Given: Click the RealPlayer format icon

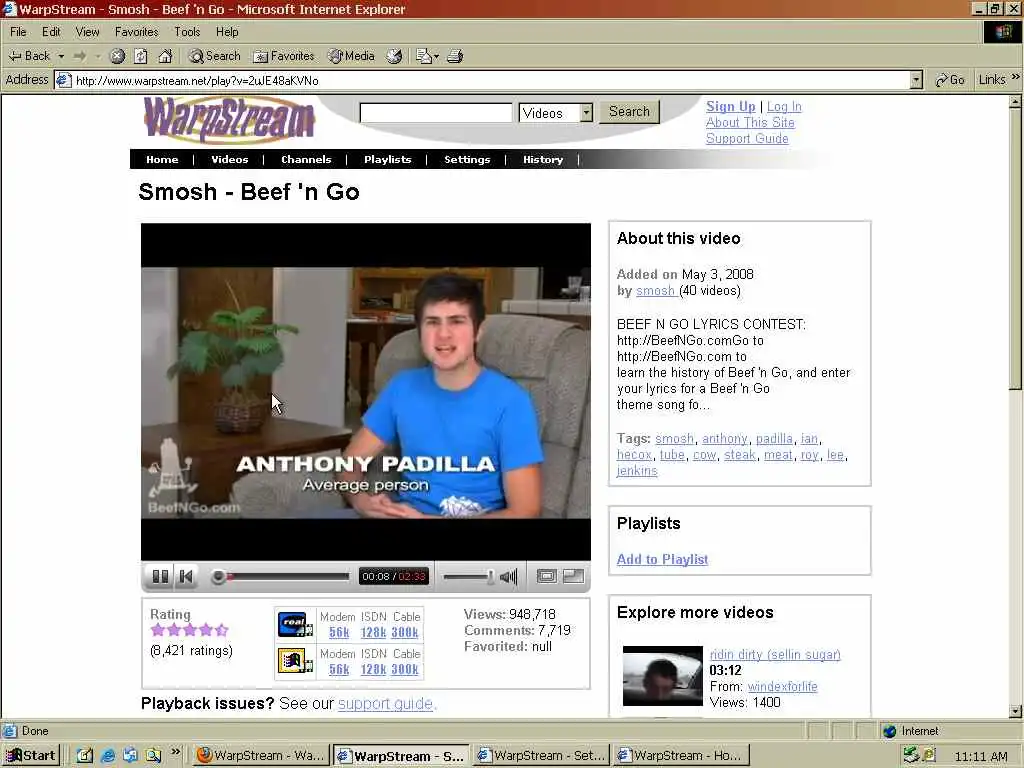Looking at the screenshot, I should [x=295, y=624].
